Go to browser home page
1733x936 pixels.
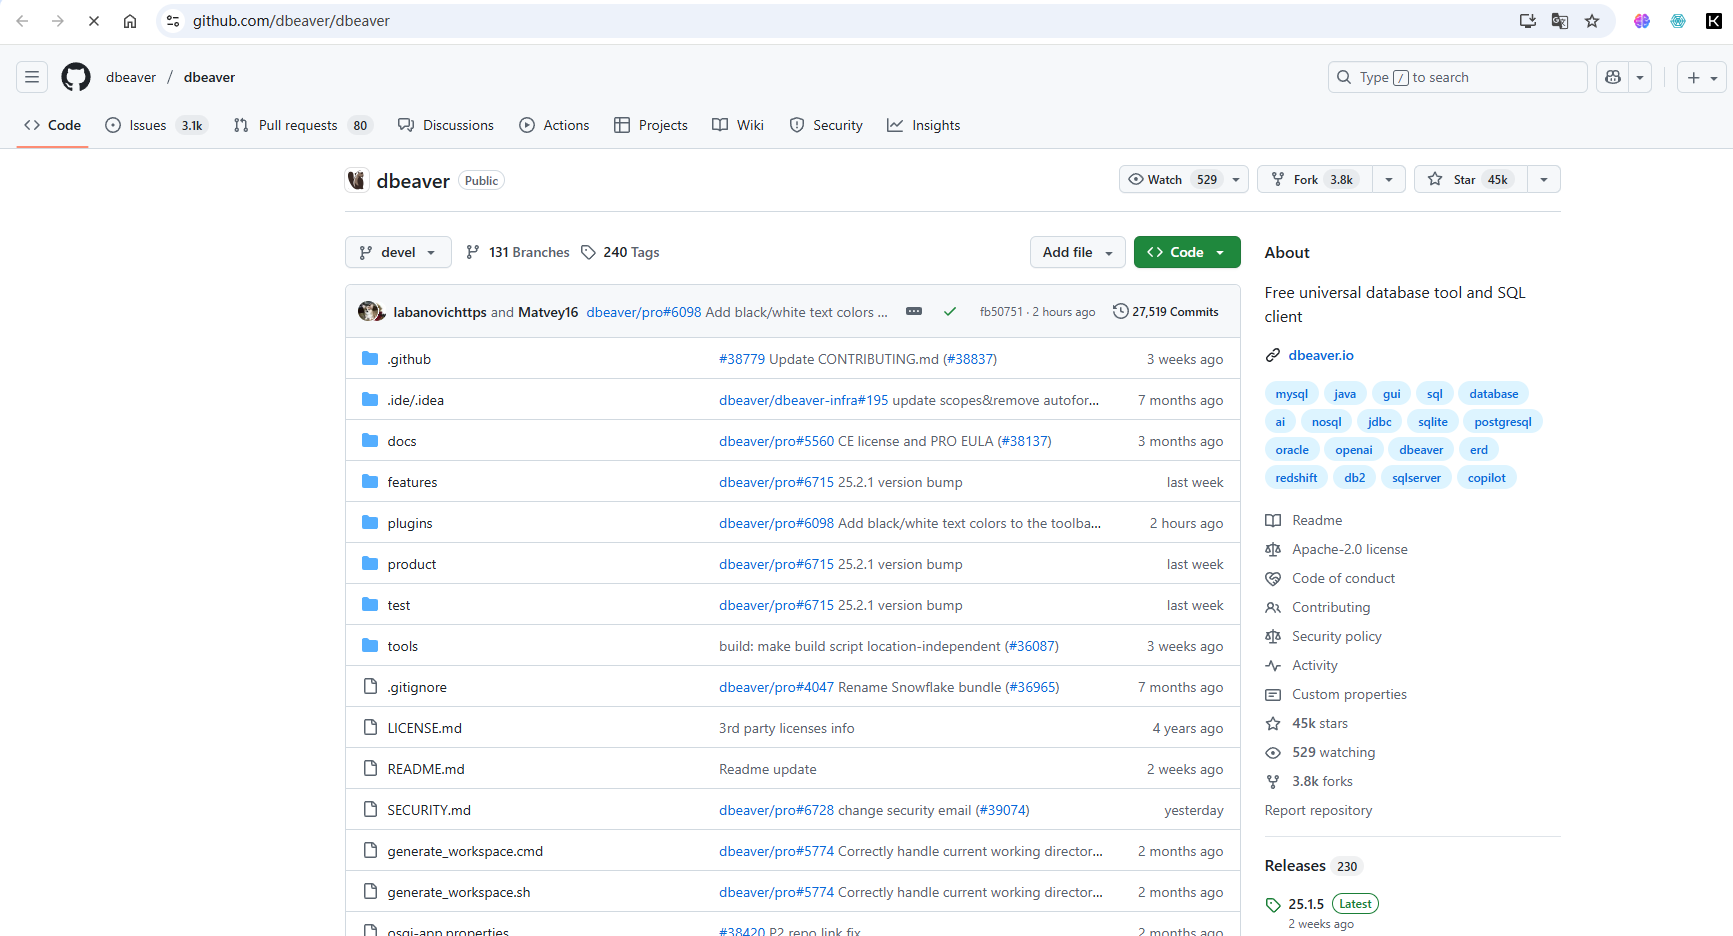coord(130,21)
